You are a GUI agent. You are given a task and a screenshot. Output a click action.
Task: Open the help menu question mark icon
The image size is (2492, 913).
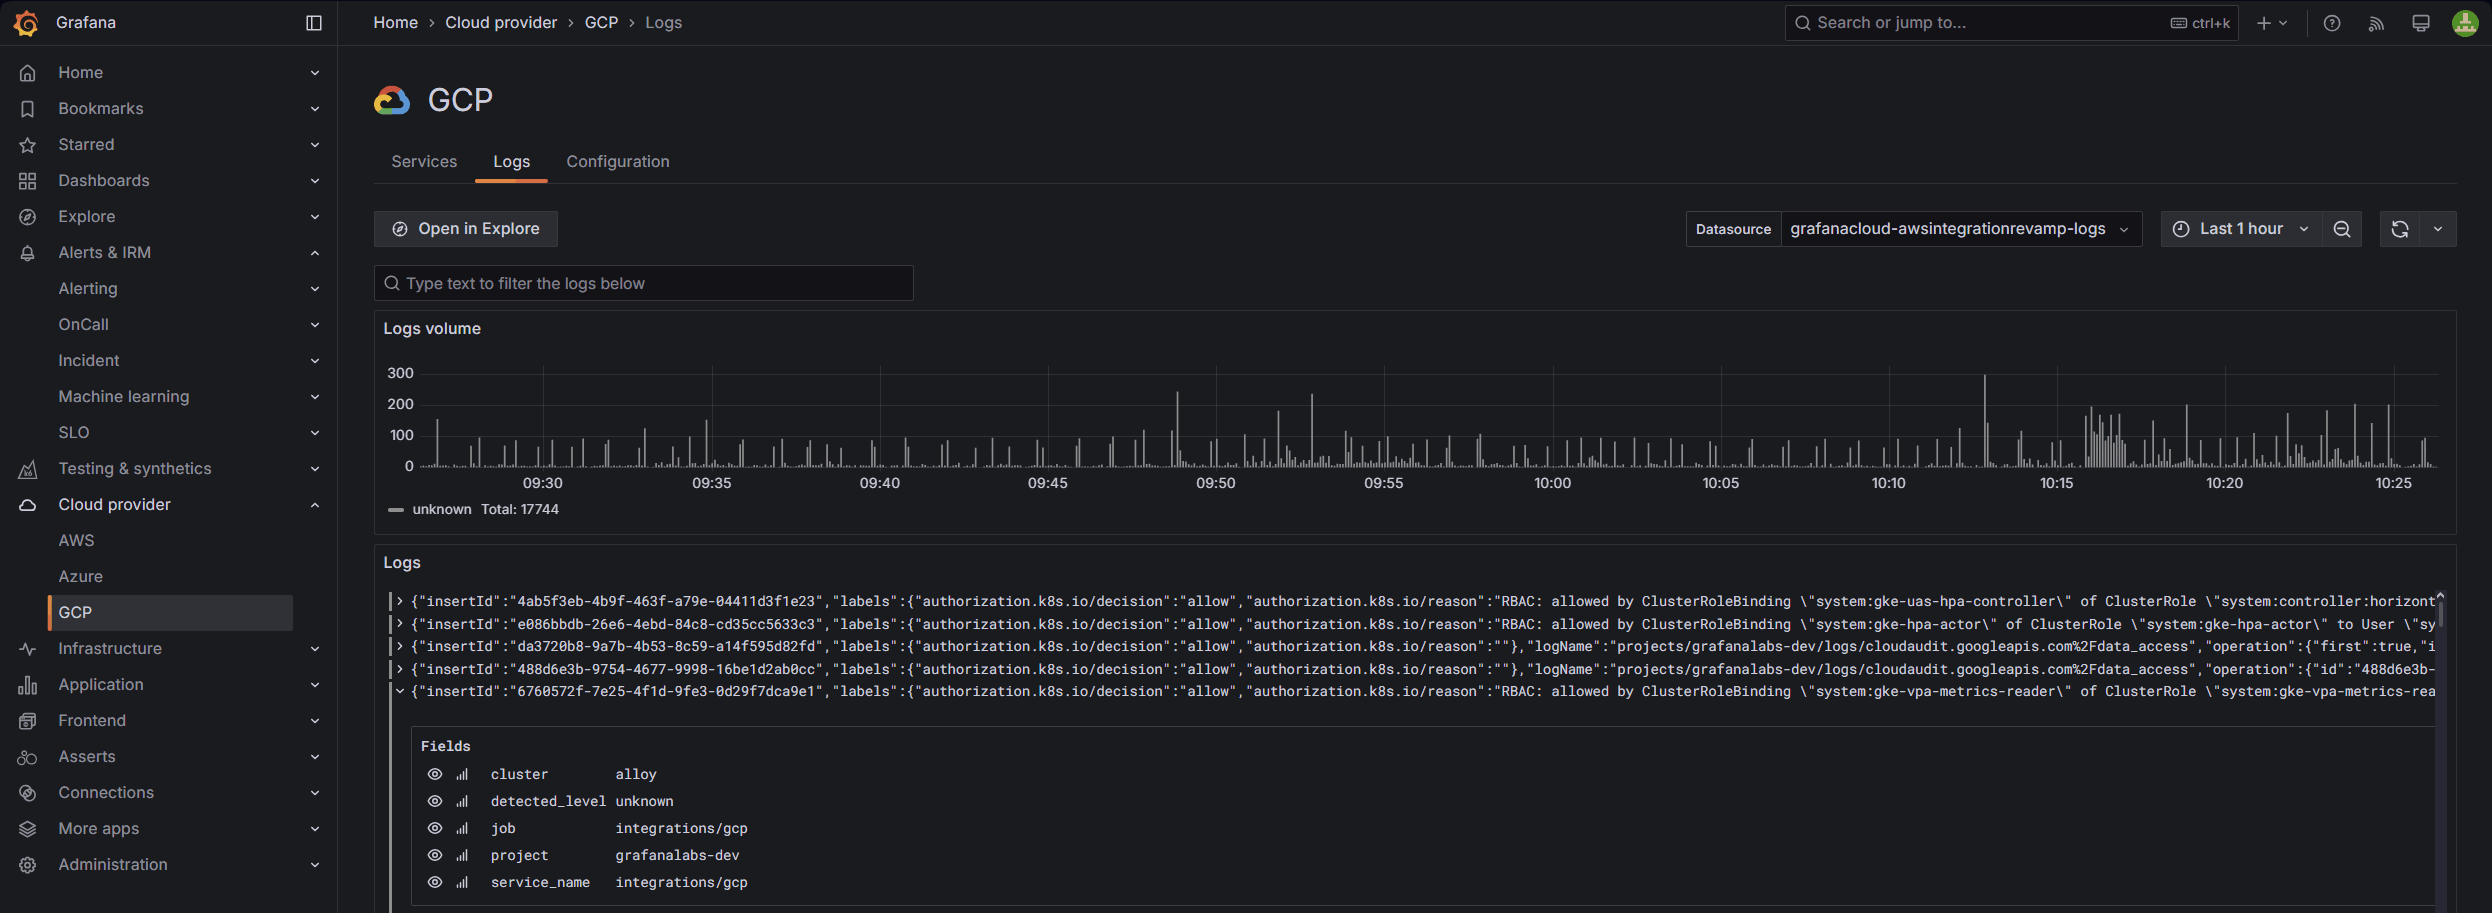point(2331,22)
